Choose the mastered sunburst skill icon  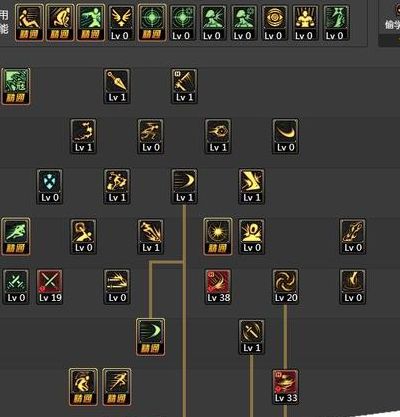pos(218,237)
